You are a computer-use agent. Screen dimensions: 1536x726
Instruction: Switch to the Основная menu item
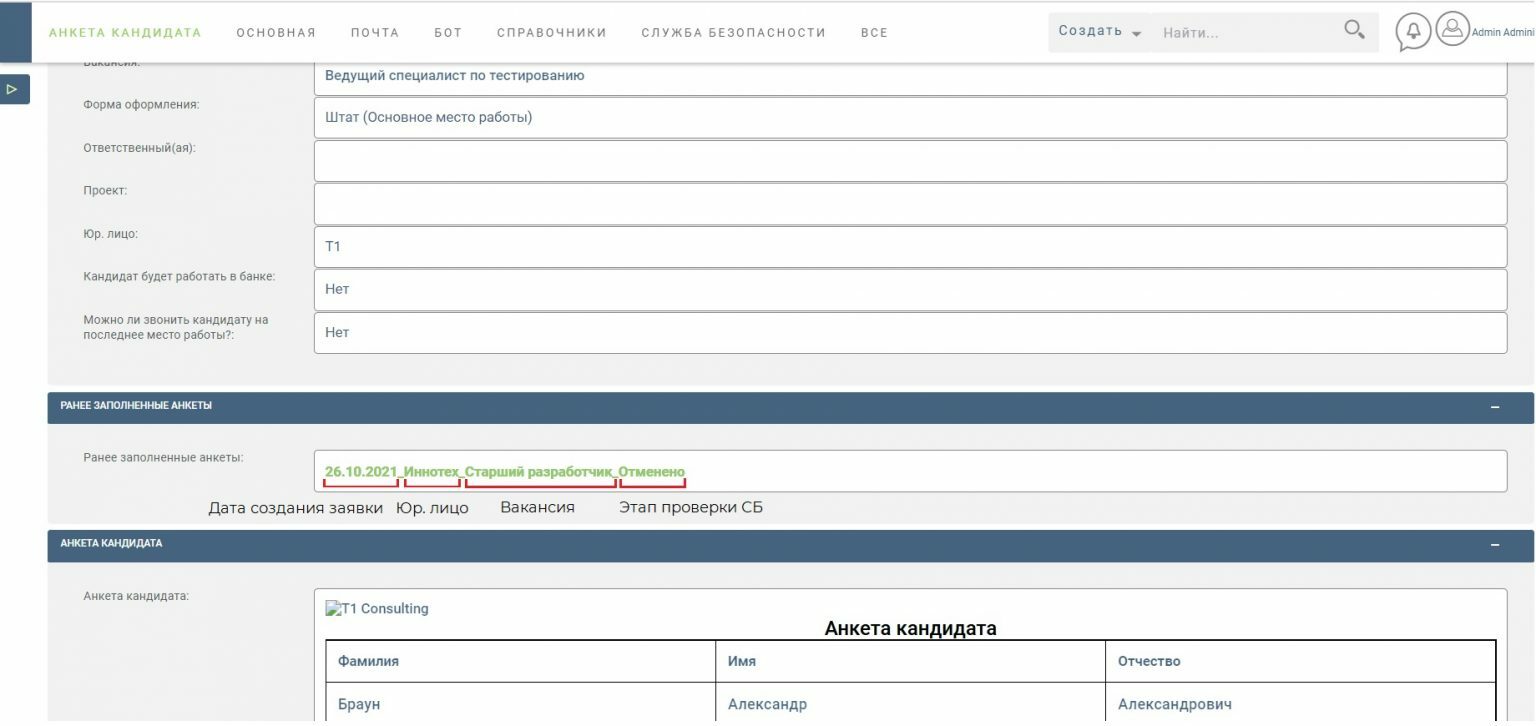(x=276, y=33)
